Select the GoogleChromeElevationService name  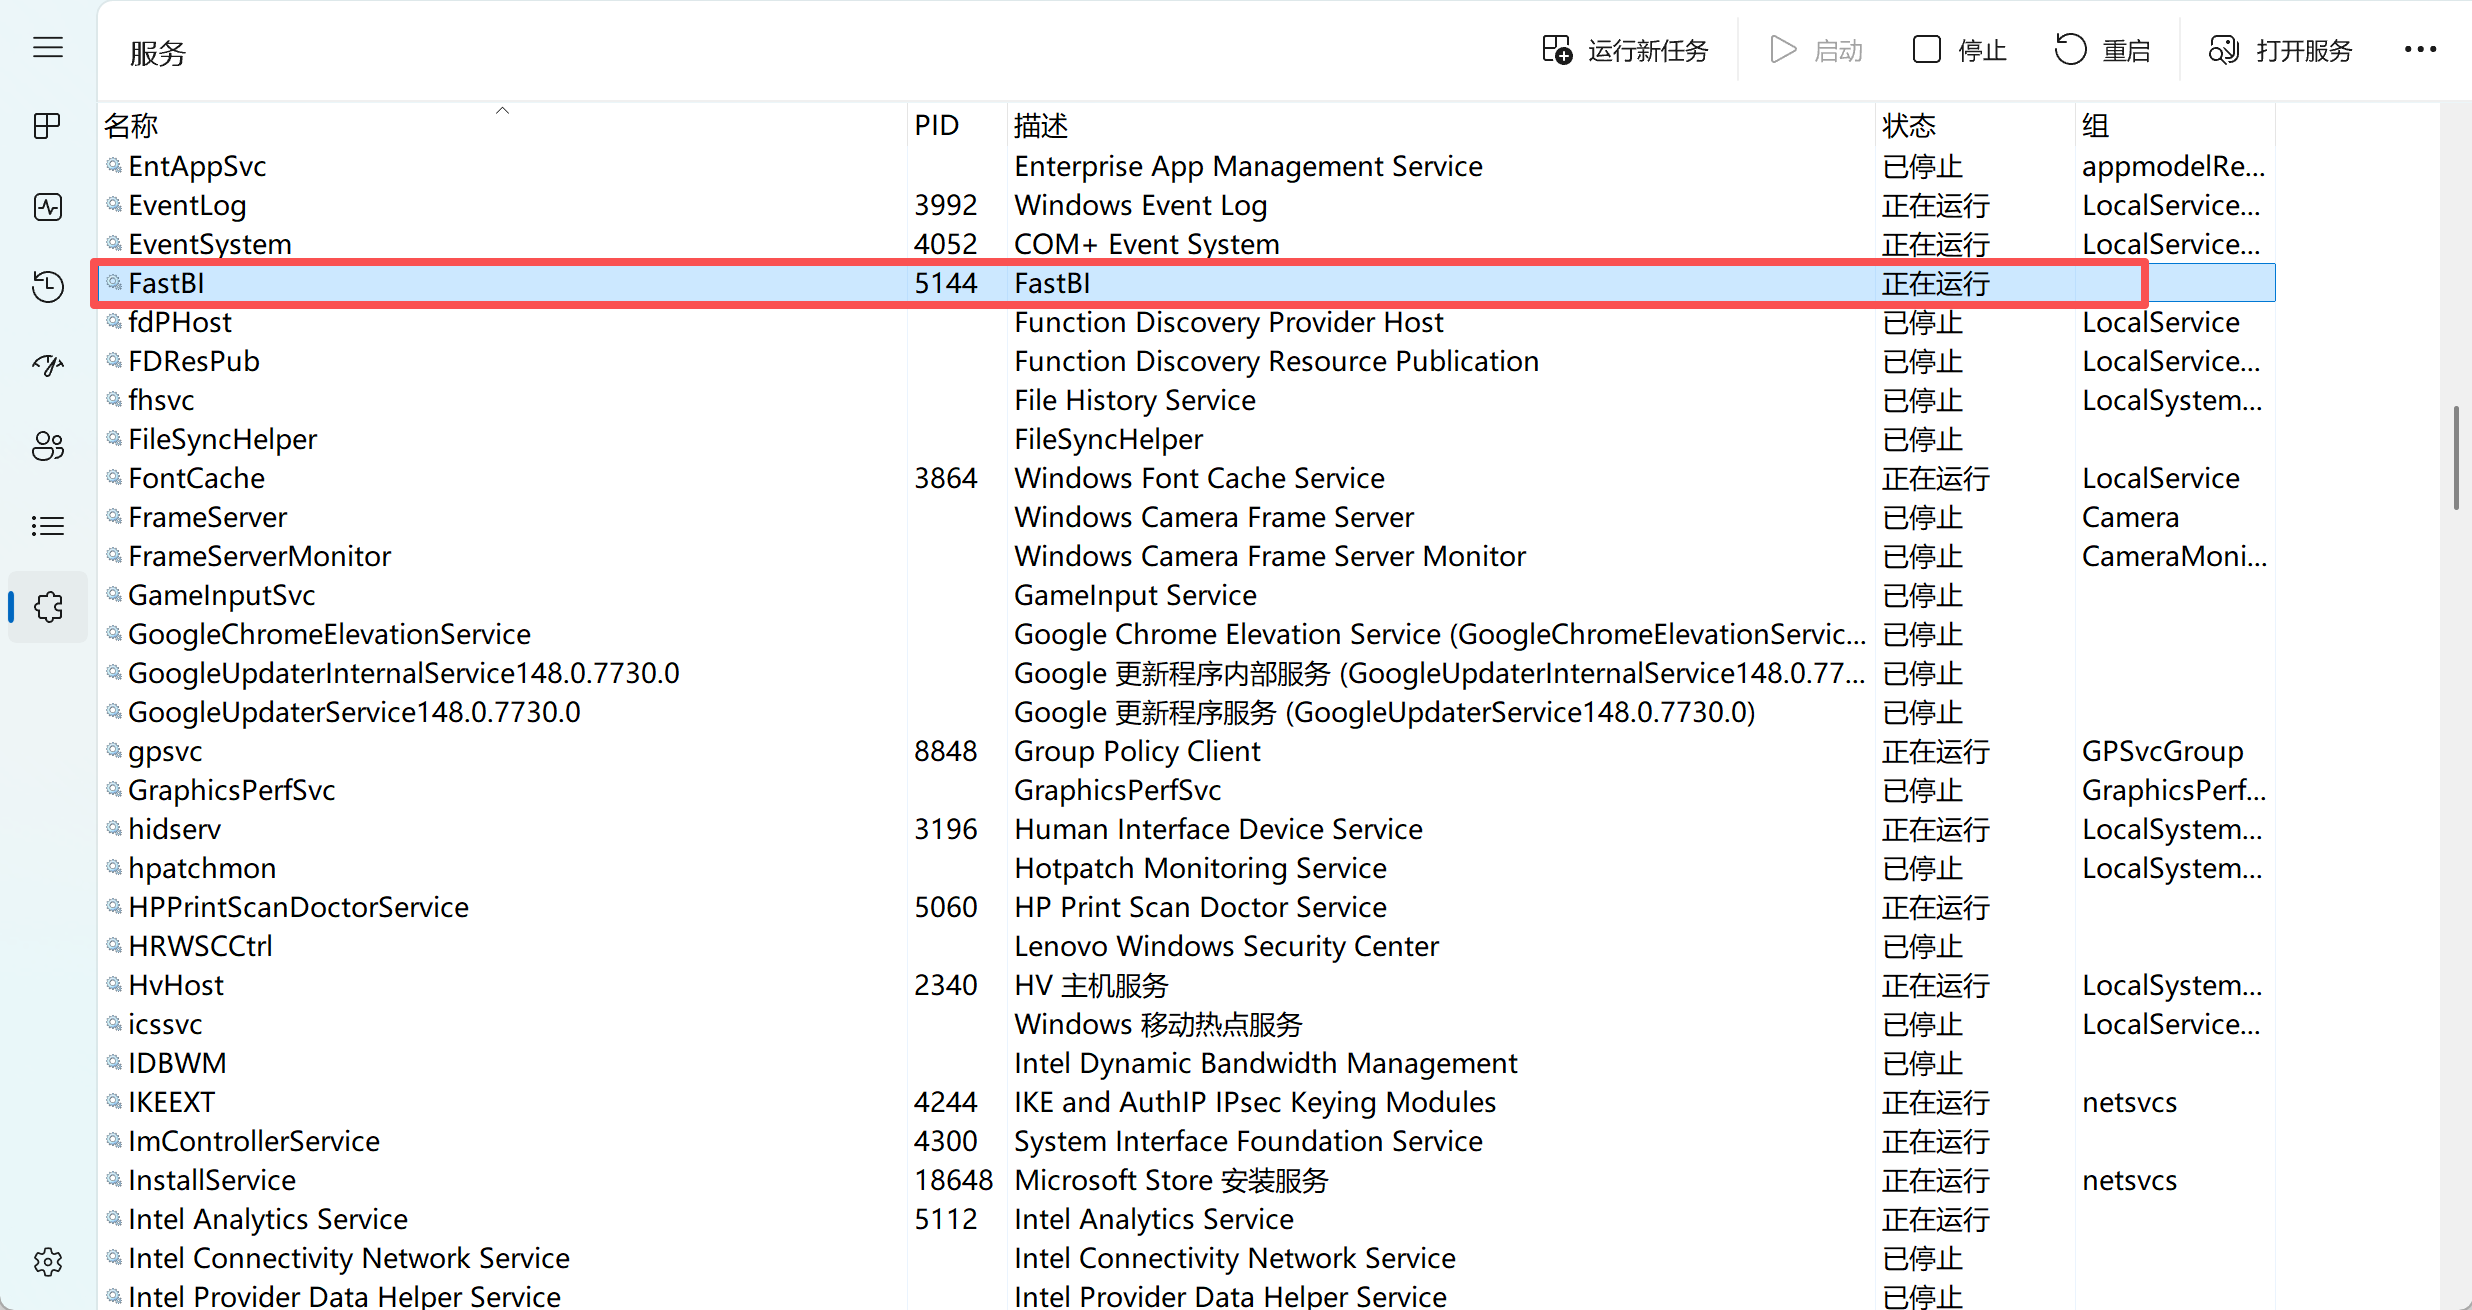329,634
